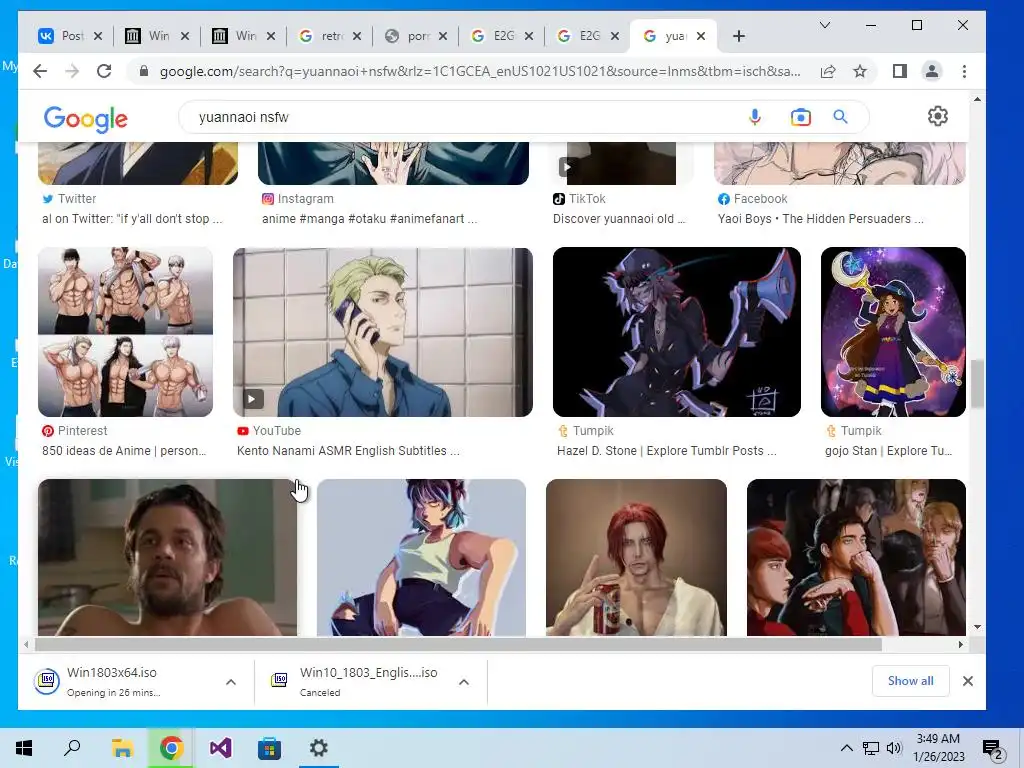Open Discover yuannaoi TikTok link
Viewport: 1024px width, 768px height.
[x=619, y=219]
